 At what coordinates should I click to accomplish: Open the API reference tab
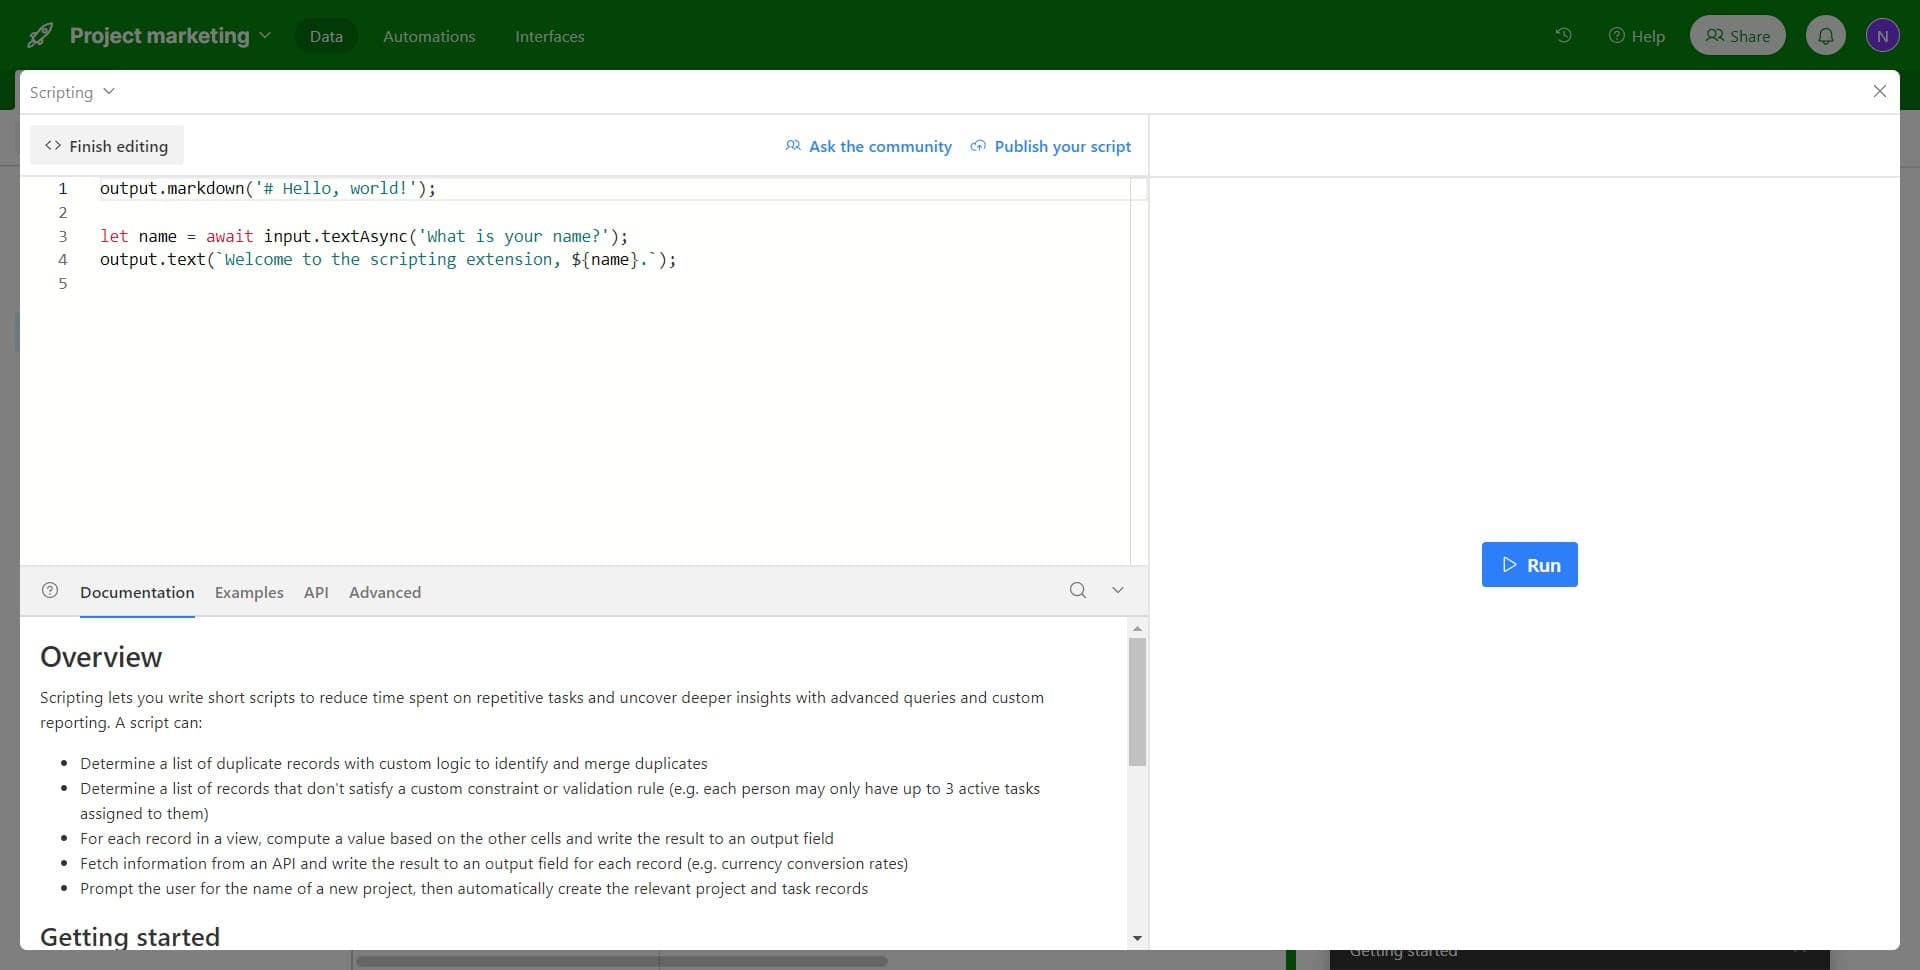pos(316,592)
